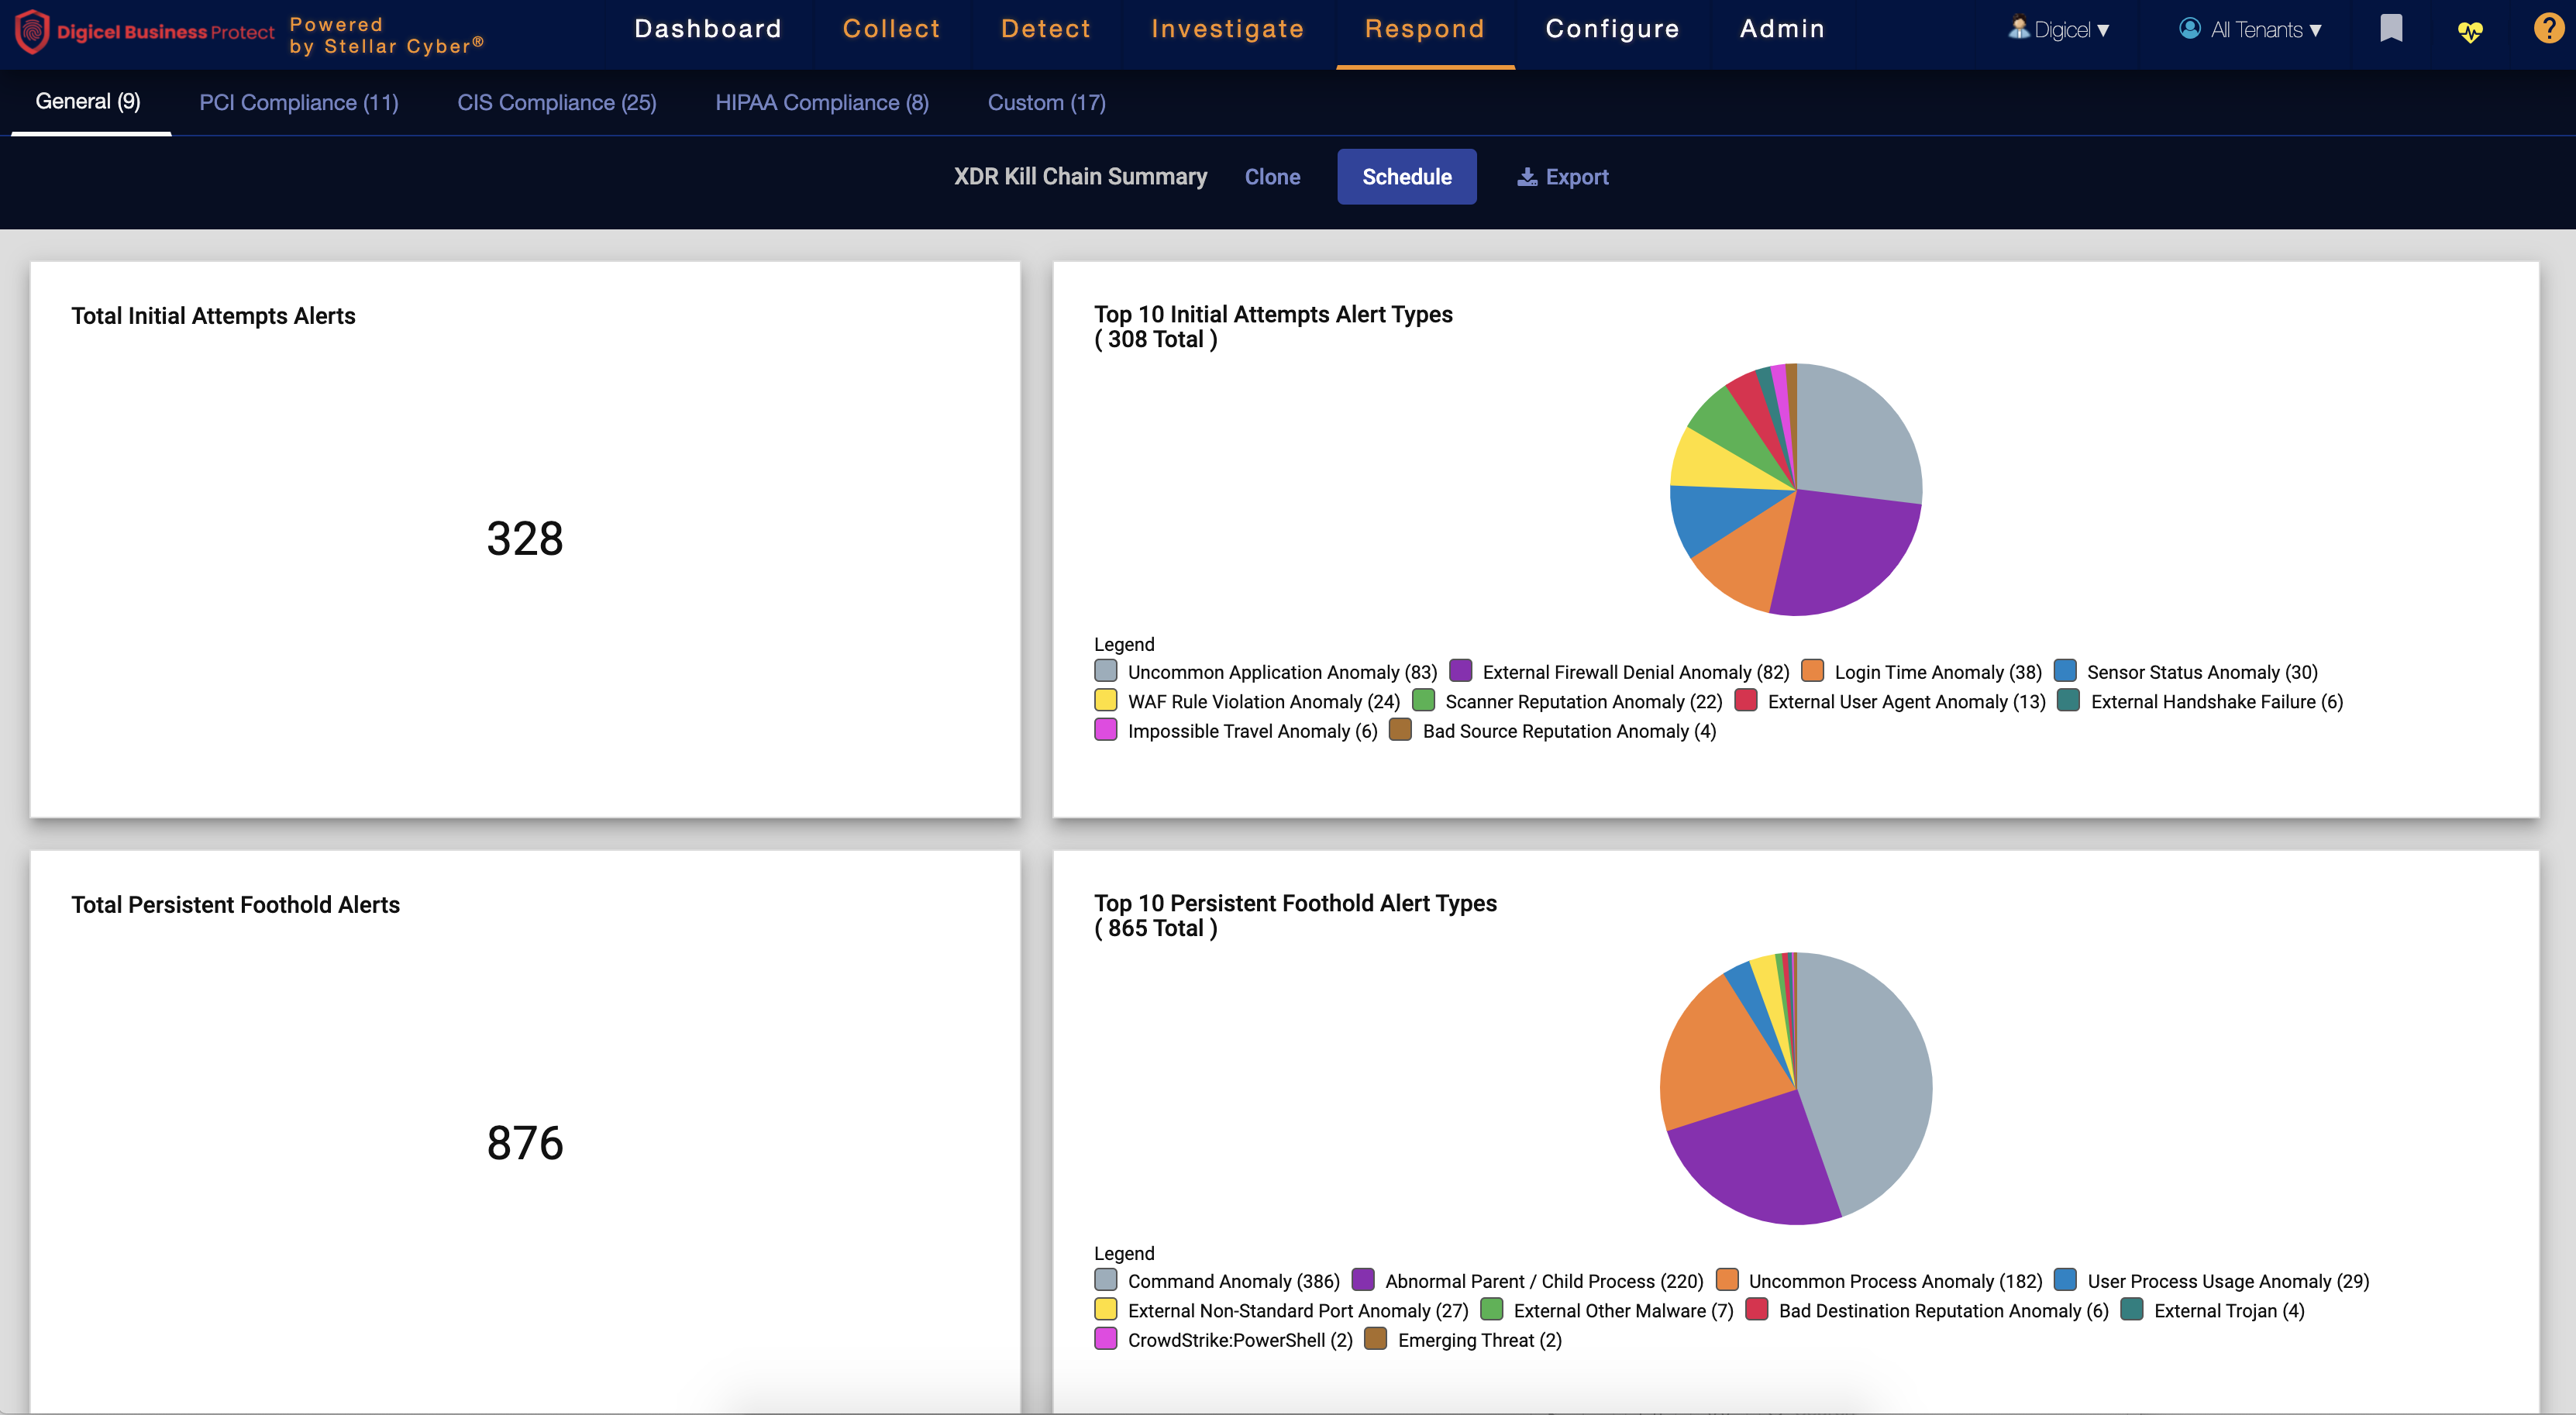Click Bad Source Reputation Anomaly brown swatch

[x=1400, y=730]
